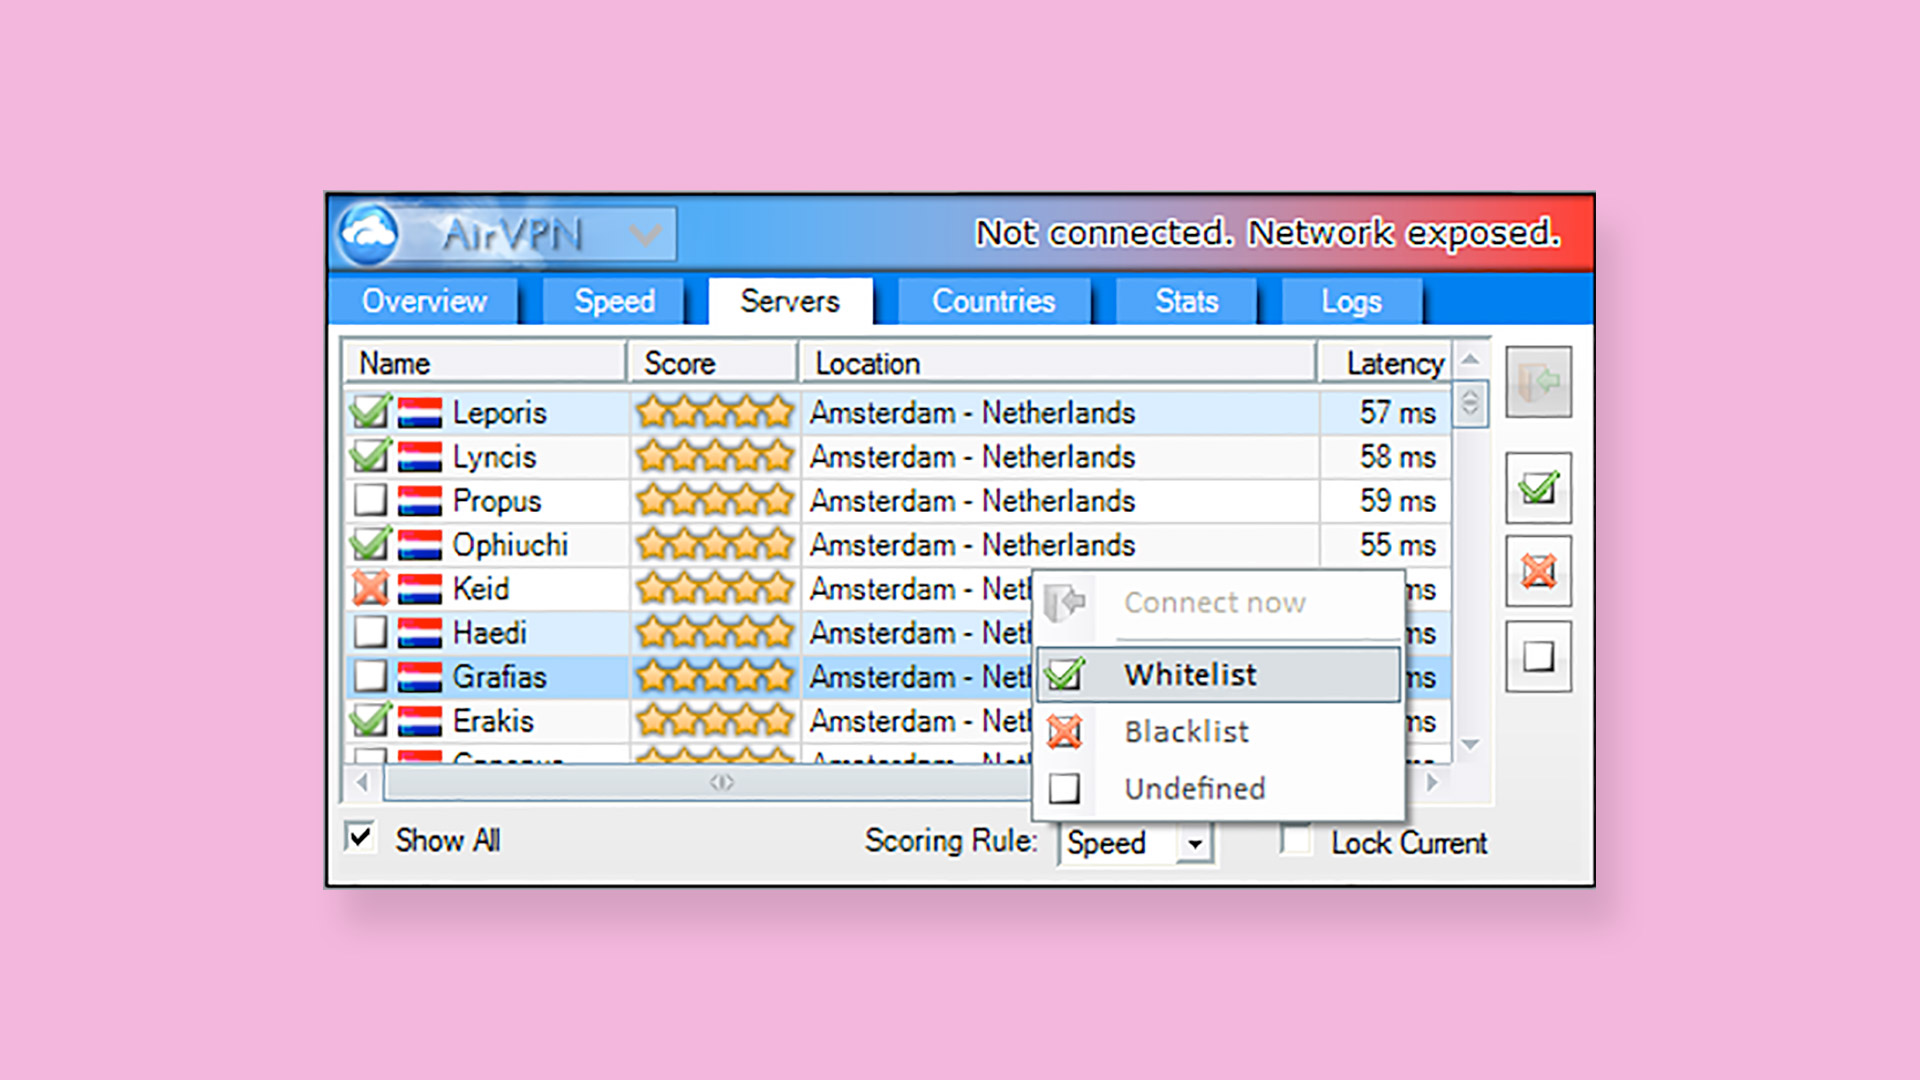Screen dimensions: 1920x1080
Task: Select the Erakis server name
Action: [x=493, y=720]
